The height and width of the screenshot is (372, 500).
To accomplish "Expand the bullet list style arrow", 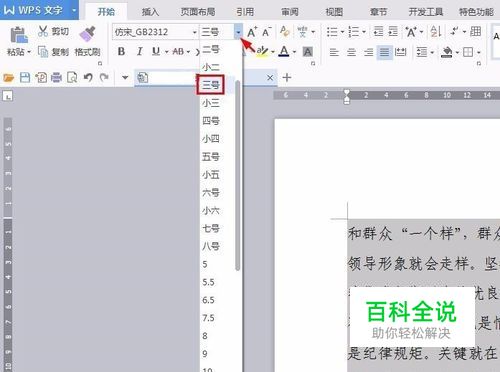I will point(342,32).
